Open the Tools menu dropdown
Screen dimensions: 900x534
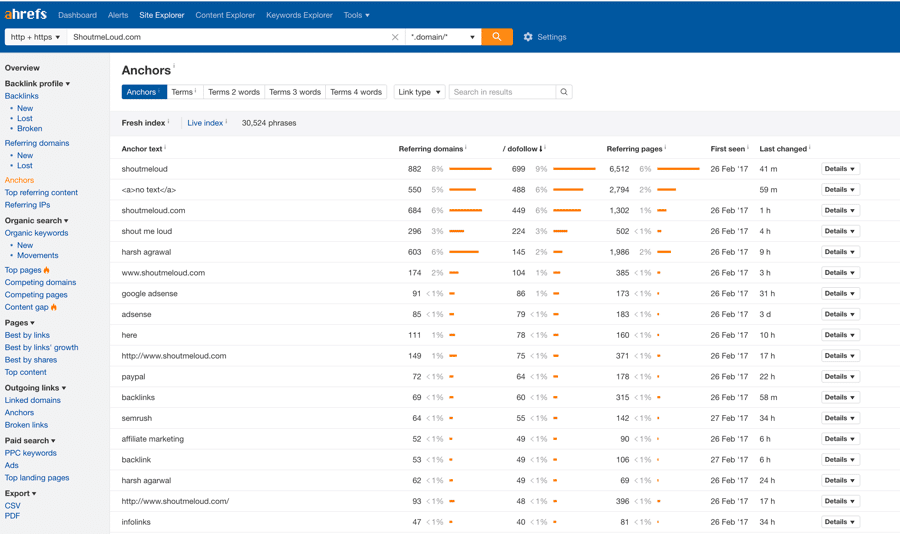tap(356, 16)
